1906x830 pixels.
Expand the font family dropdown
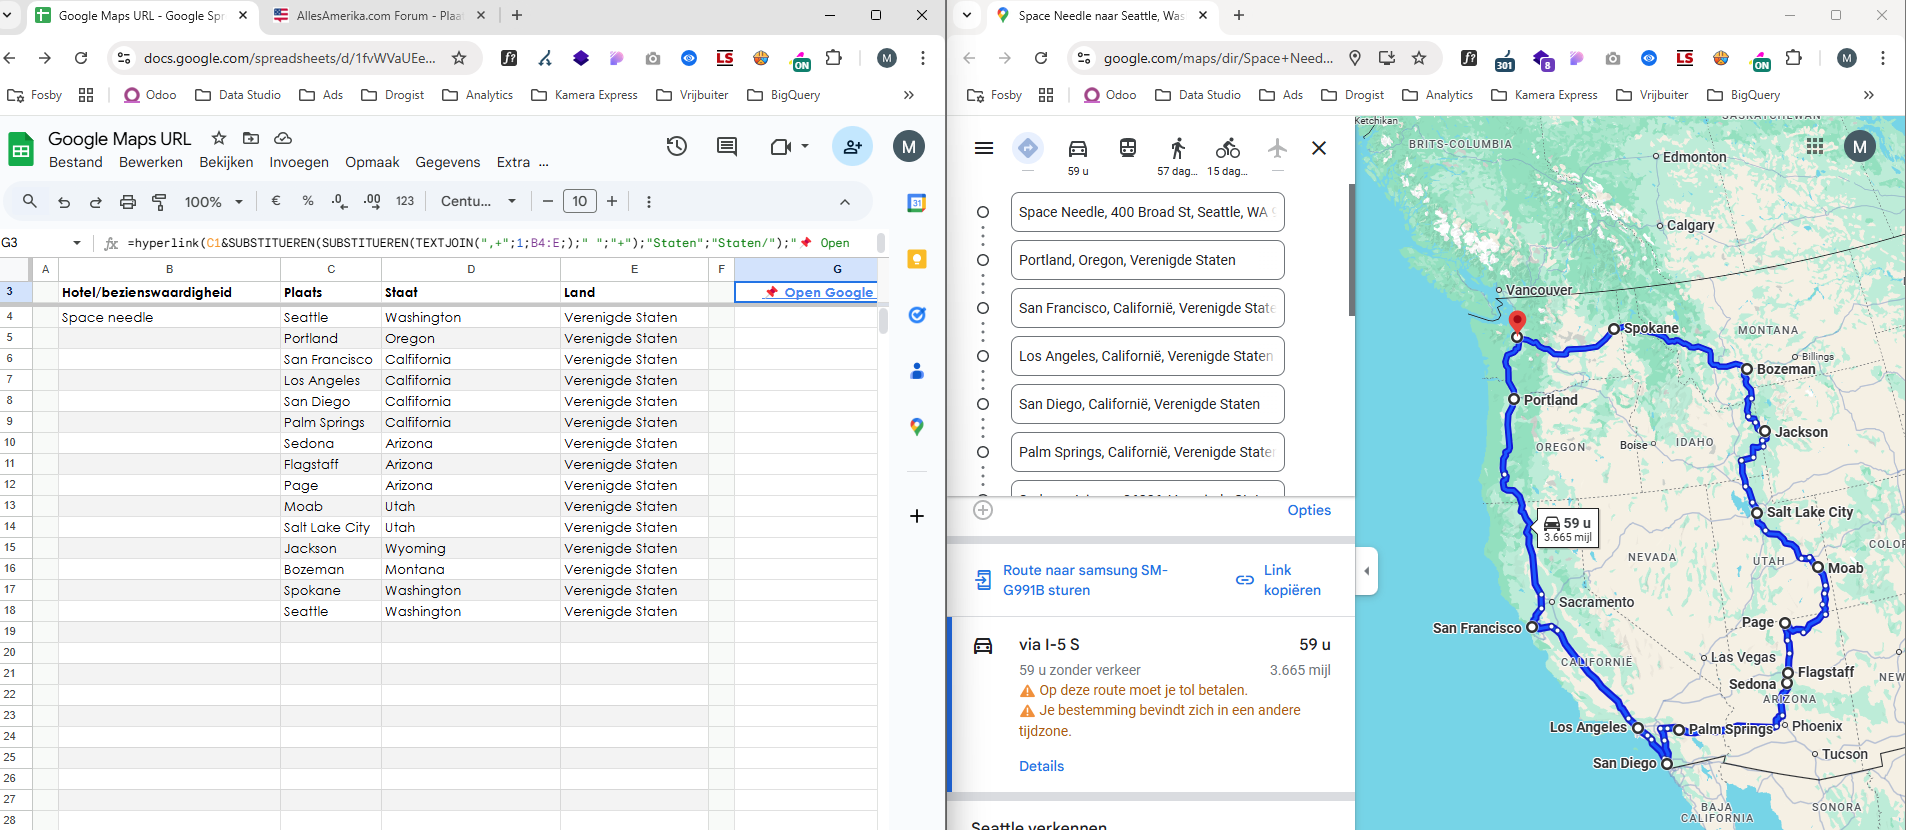[x=478, y=202]
